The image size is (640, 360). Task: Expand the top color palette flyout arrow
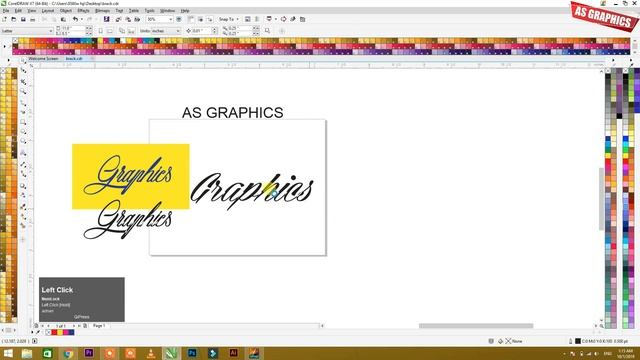tap(5, 47)
